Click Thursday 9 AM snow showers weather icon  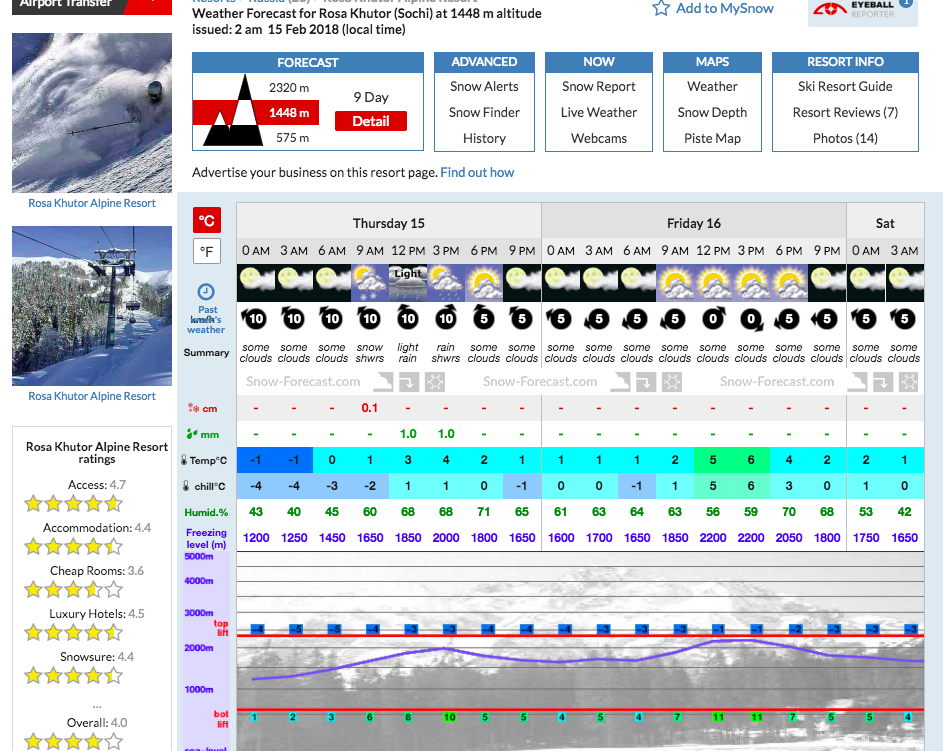tap(370, 283)
